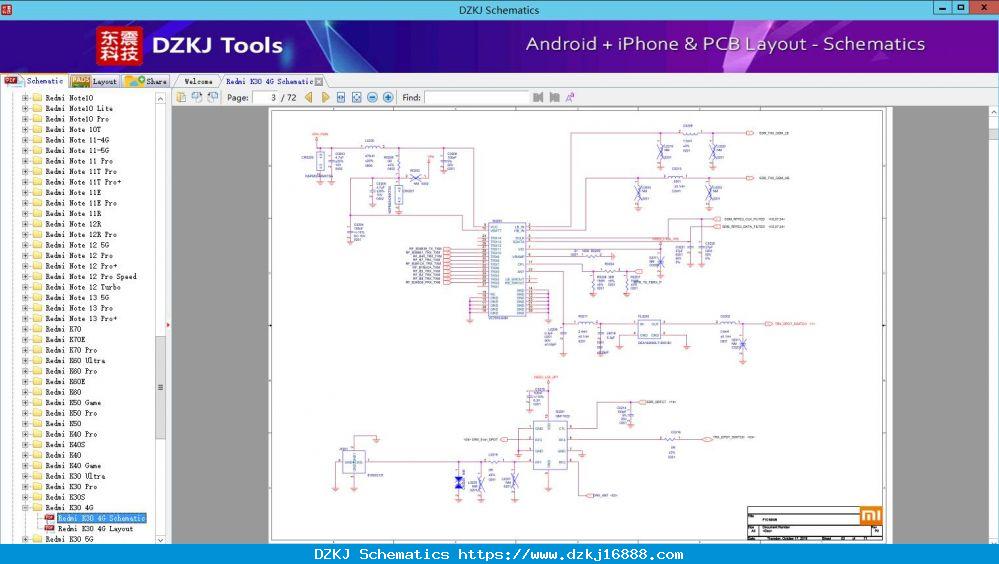Expand the Redmi Note 13 Pro+ node
The height and width of the screenshot is (564, 999).
coord(25,319)
